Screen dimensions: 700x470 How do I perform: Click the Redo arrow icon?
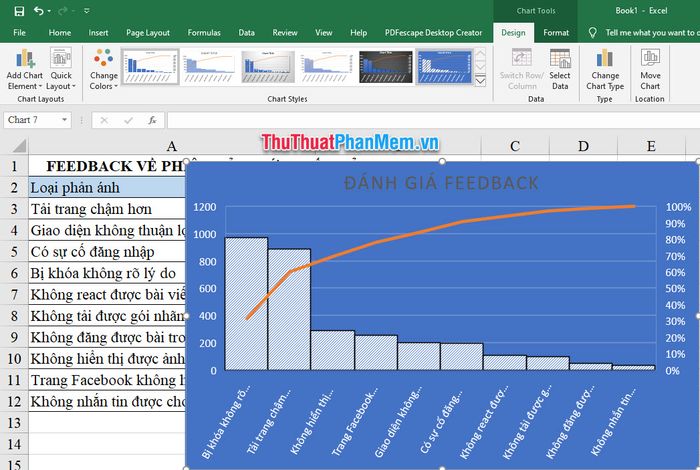point(62,11)
